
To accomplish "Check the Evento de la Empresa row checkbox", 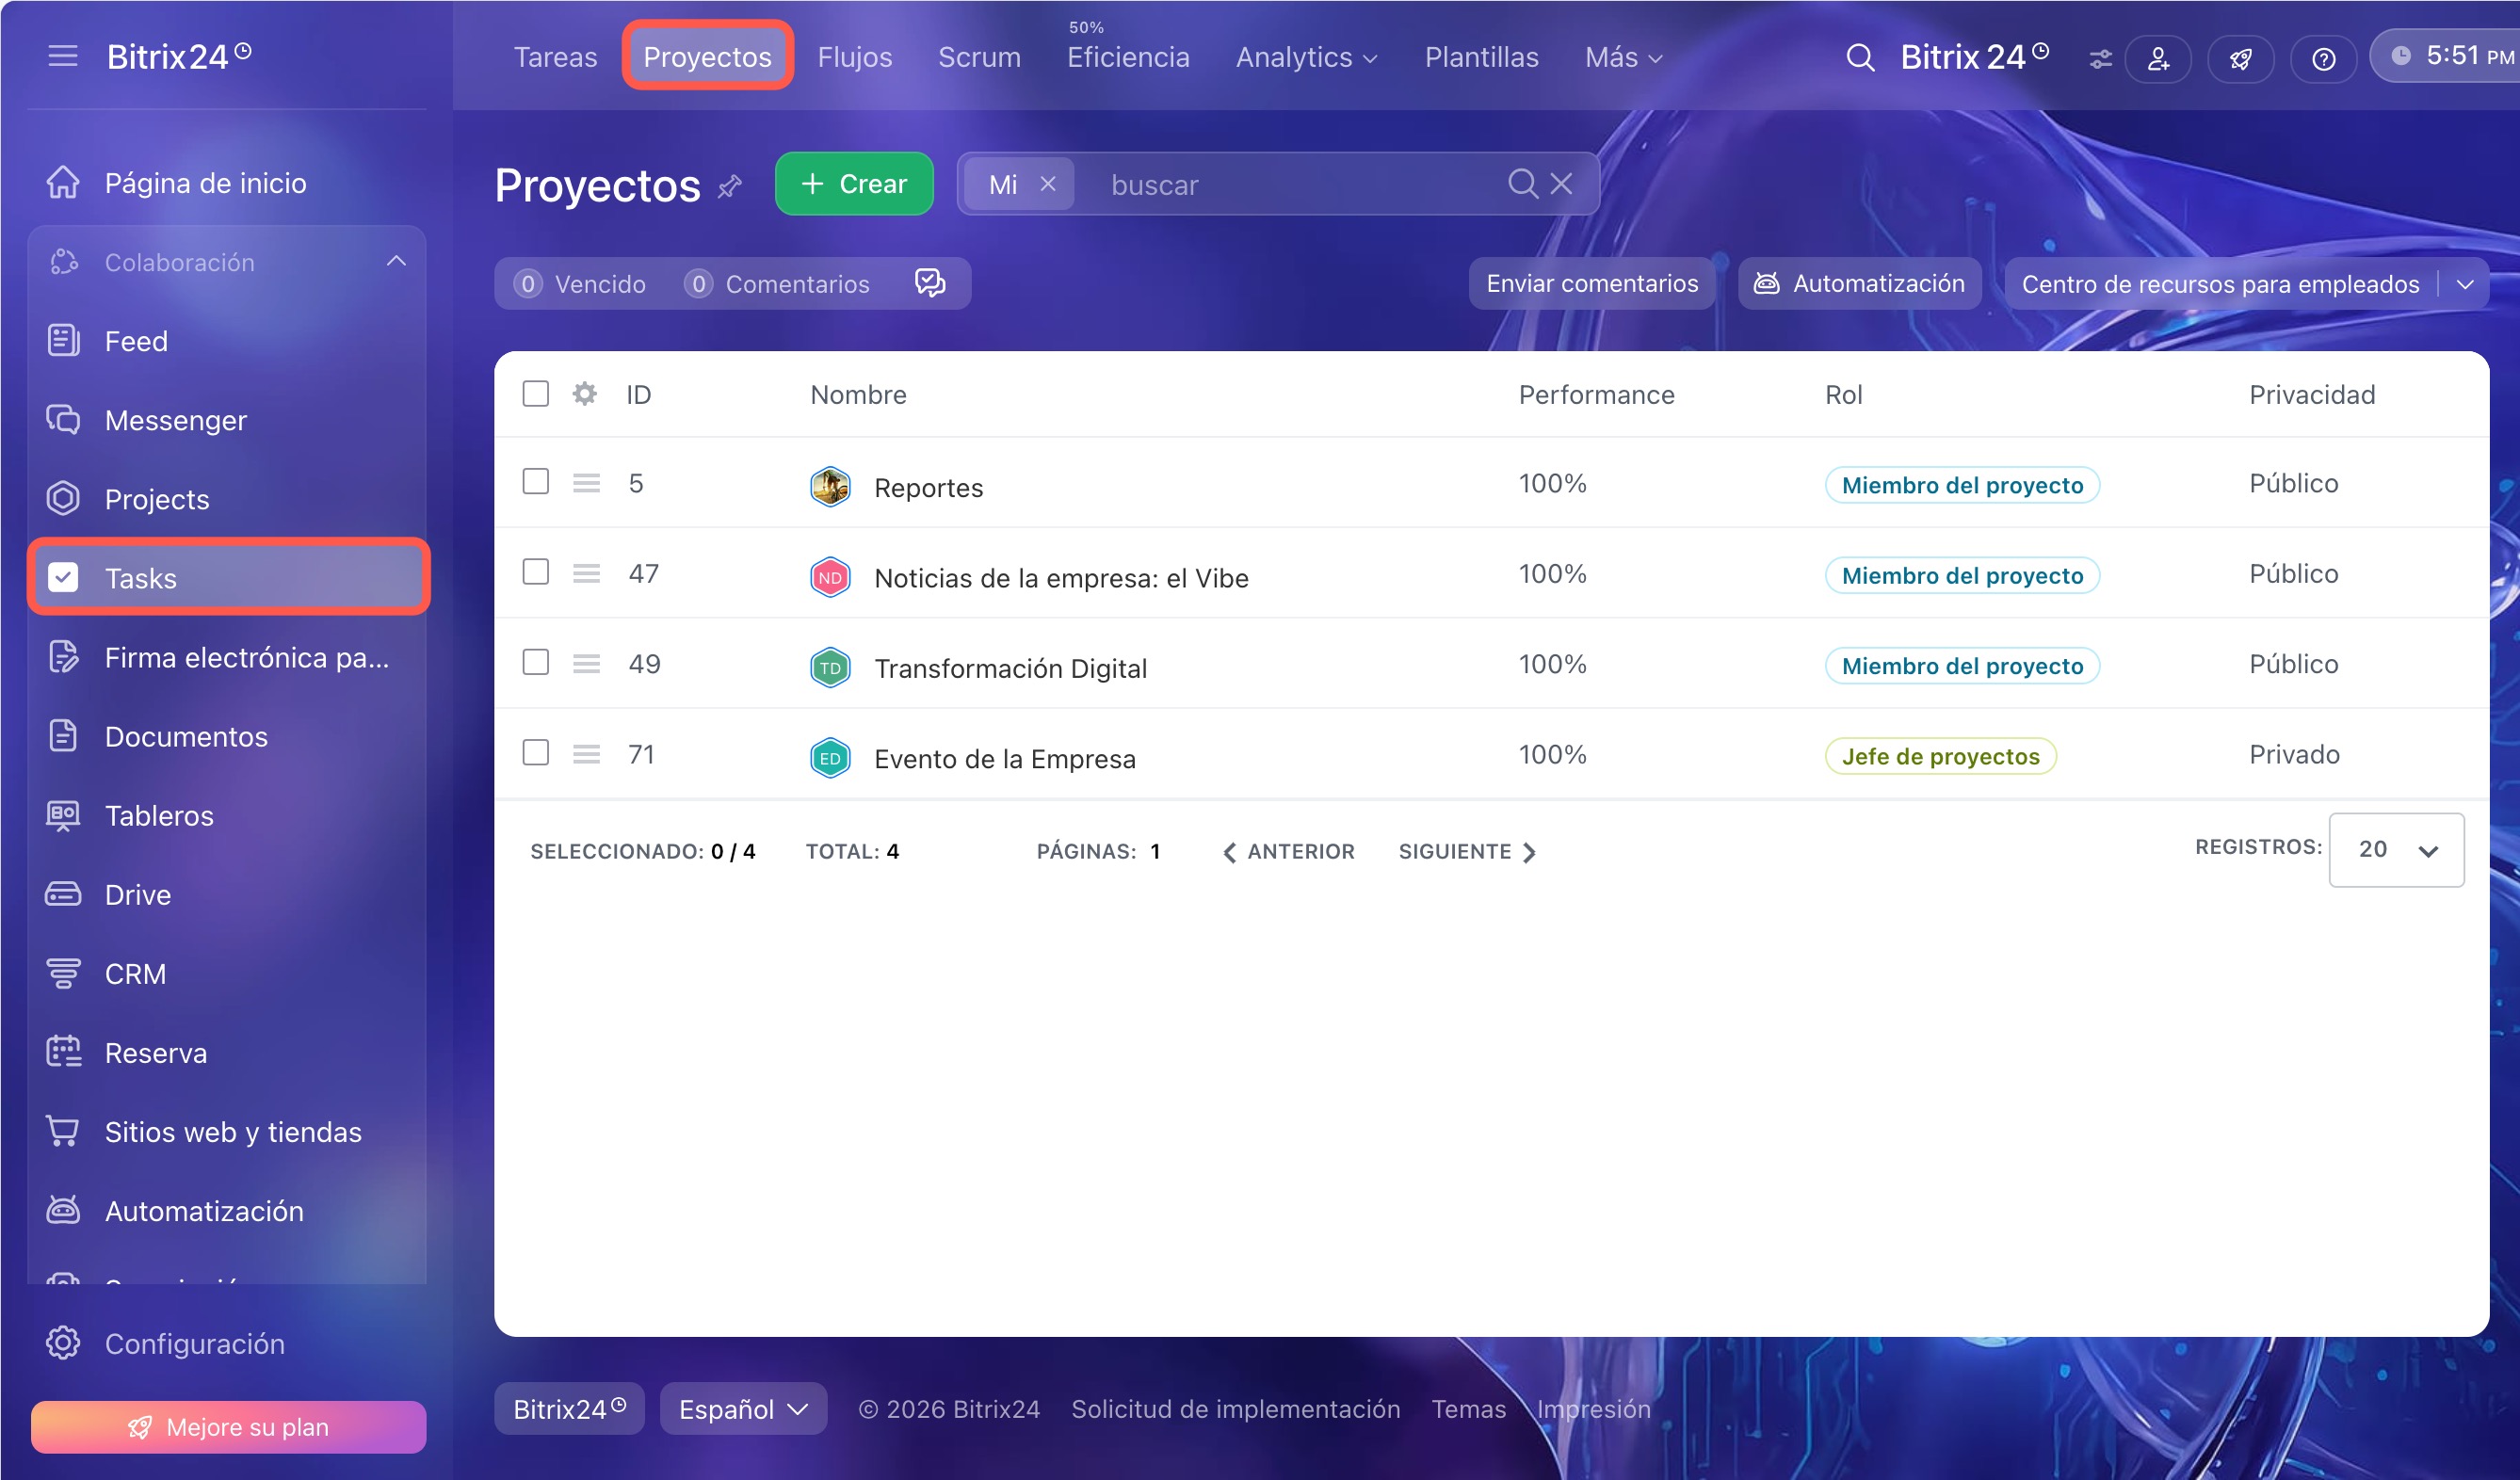I will pyautogui.click(x=536, y=752).
